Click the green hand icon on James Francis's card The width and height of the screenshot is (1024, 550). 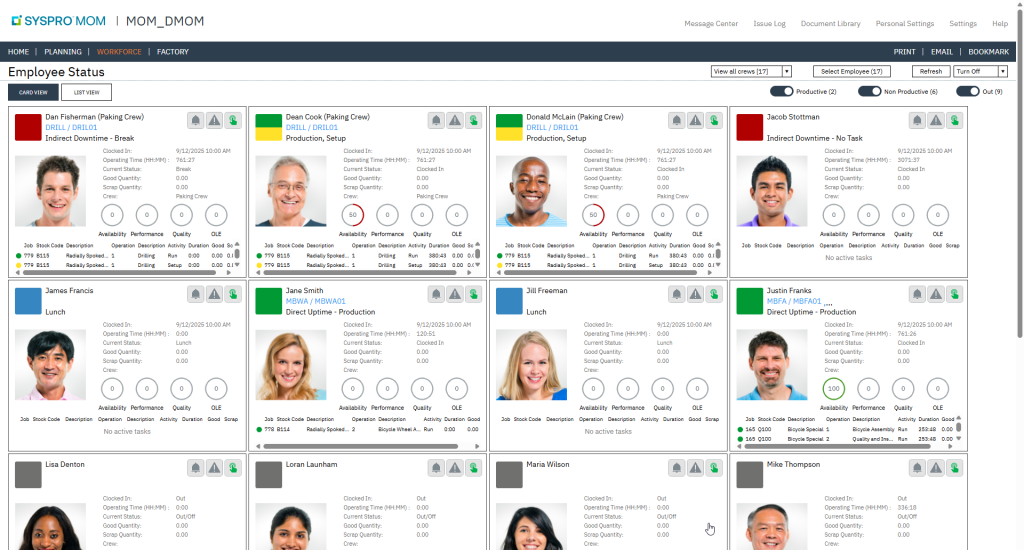coord(233,294)
